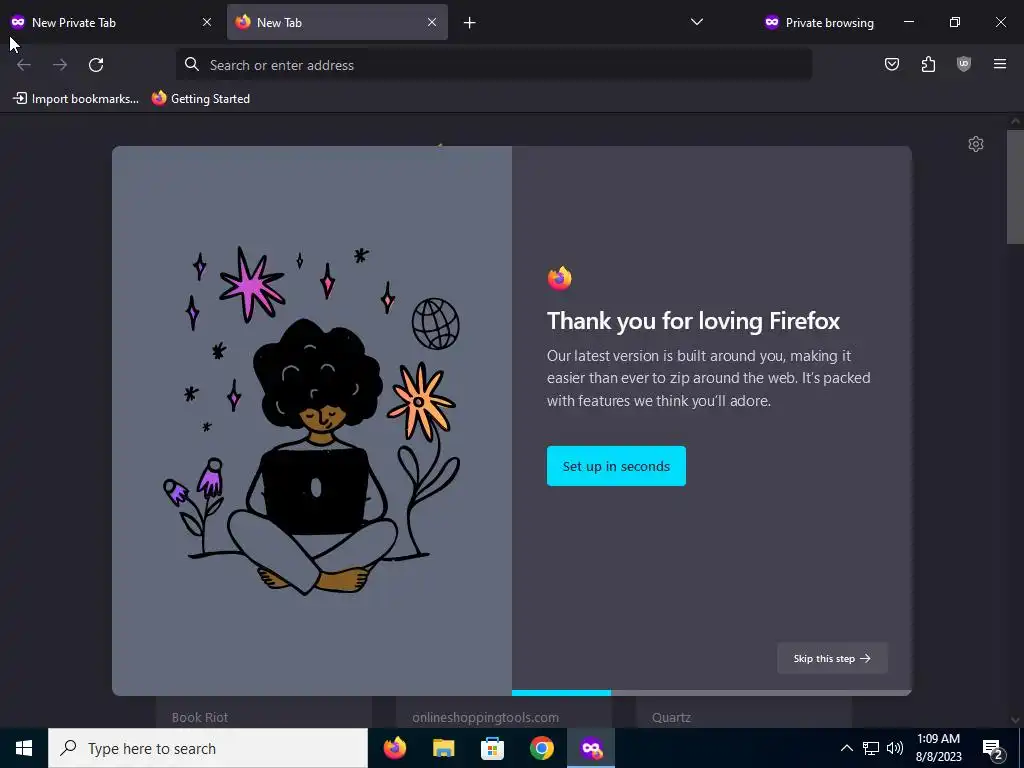Image resolution: width=1024 pixels, height=768 pixels.
Task: Close the New Private Tab
Action: 207,22
